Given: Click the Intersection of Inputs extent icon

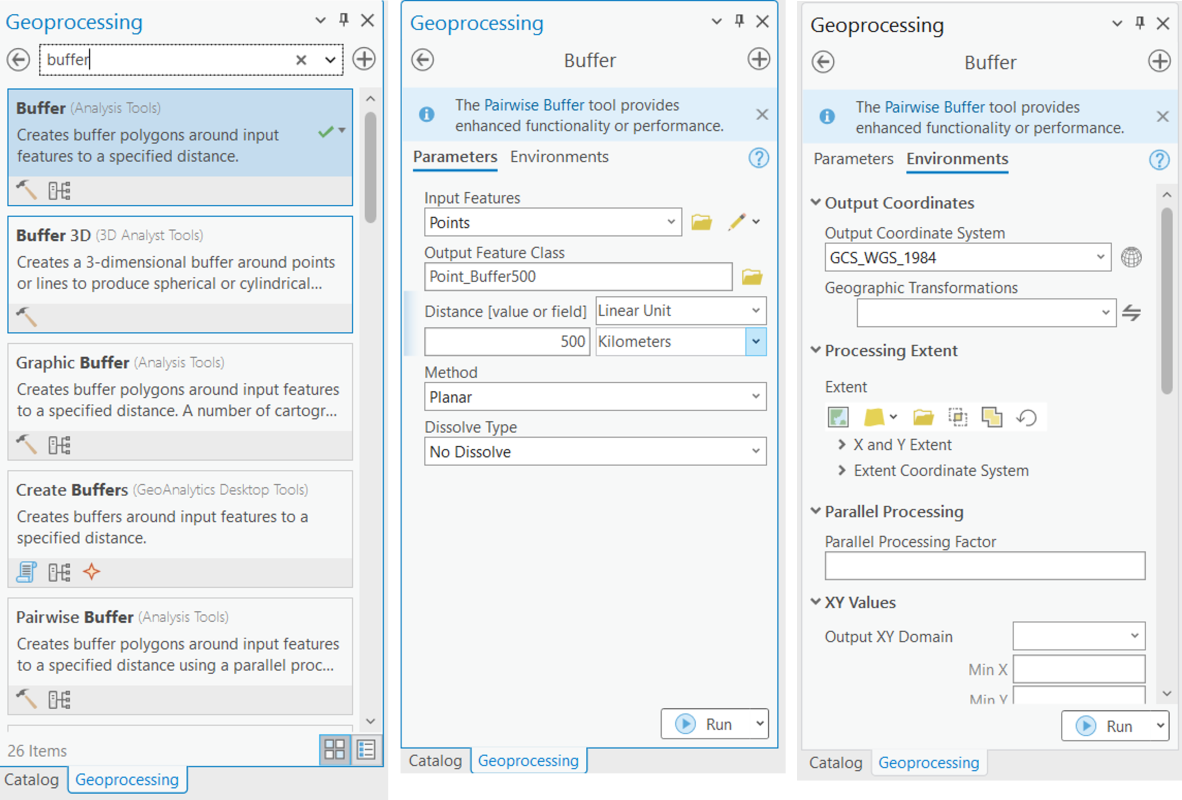Looking at the screenshot, I should point(957,416).
